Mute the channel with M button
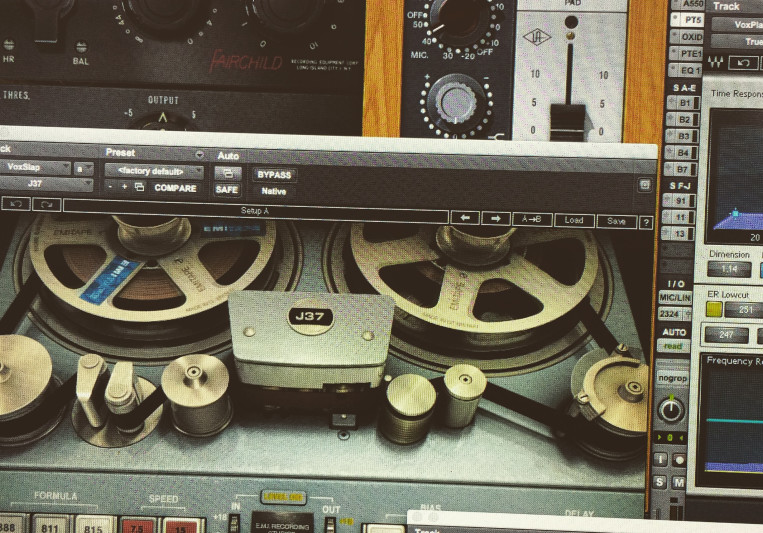The width and height of the screenshot is (763, 533). coord(678,483)
